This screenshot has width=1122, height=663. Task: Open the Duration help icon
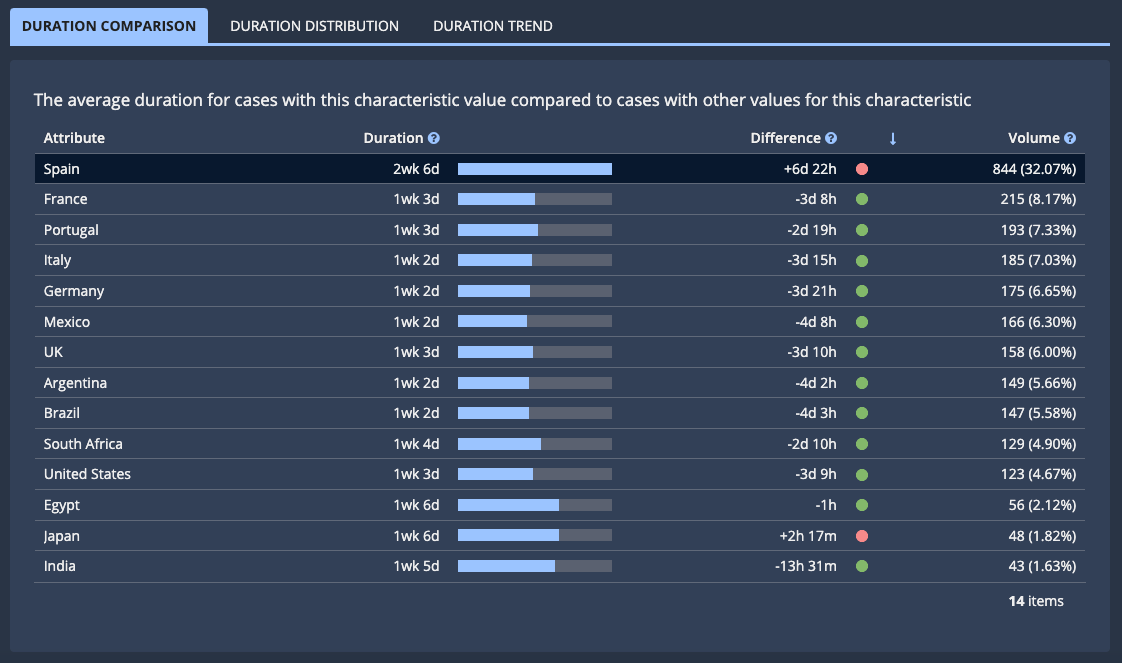click(x=434, y=138)
